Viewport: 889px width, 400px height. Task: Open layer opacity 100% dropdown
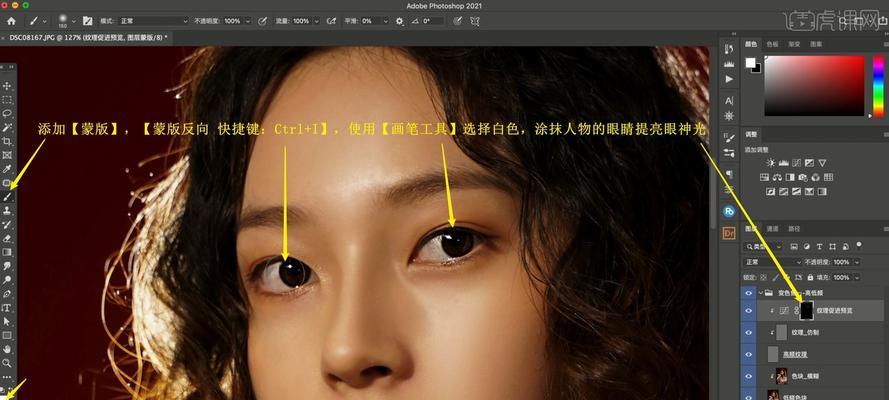point(857,262)
